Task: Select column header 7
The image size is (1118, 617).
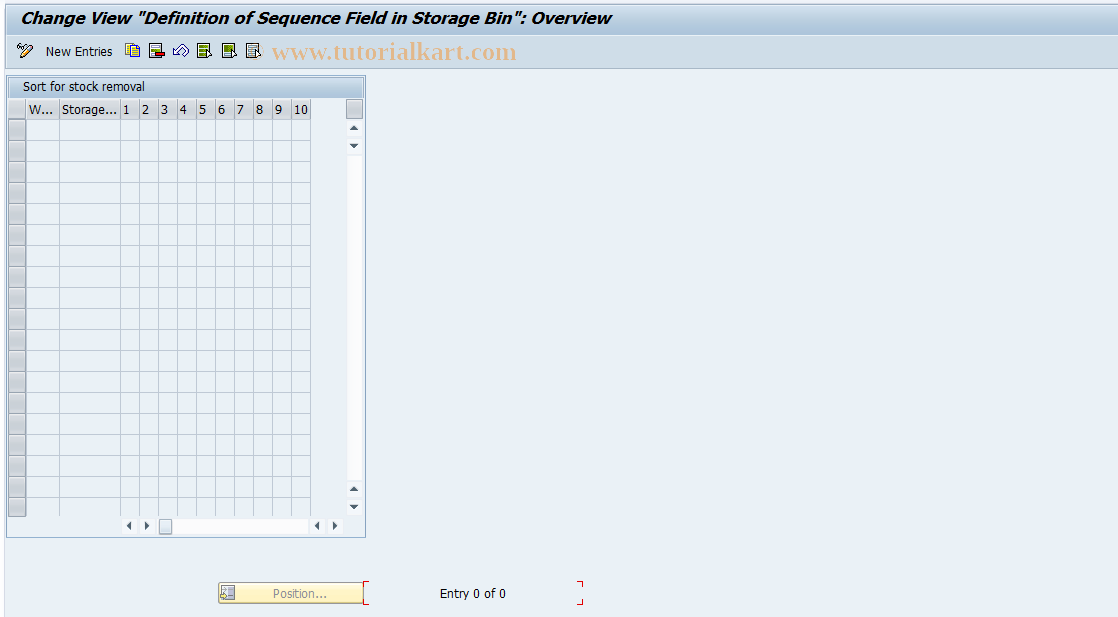Action: click(x=244, y=109)
